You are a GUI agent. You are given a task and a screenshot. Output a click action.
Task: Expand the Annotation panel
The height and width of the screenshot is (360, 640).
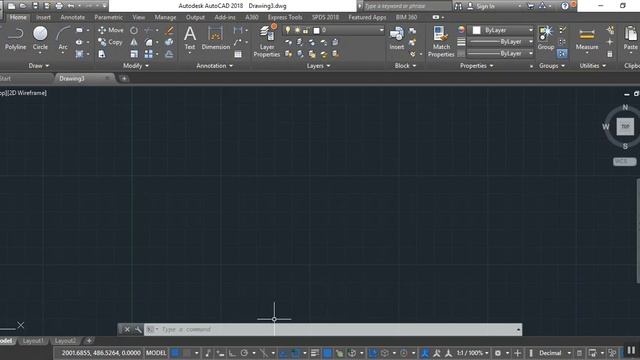(x=214, y=66)
